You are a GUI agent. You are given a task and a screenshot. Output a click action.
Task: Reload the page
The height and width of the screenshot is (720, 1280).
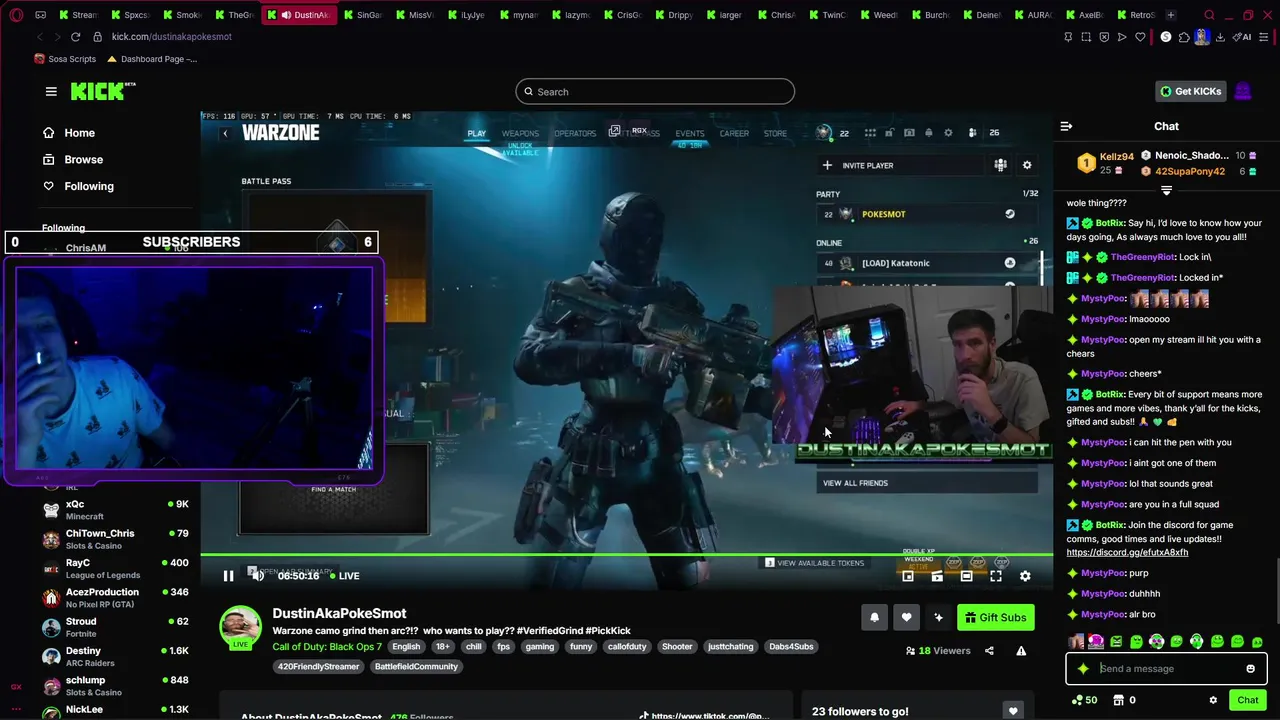[x=75, y=37]
